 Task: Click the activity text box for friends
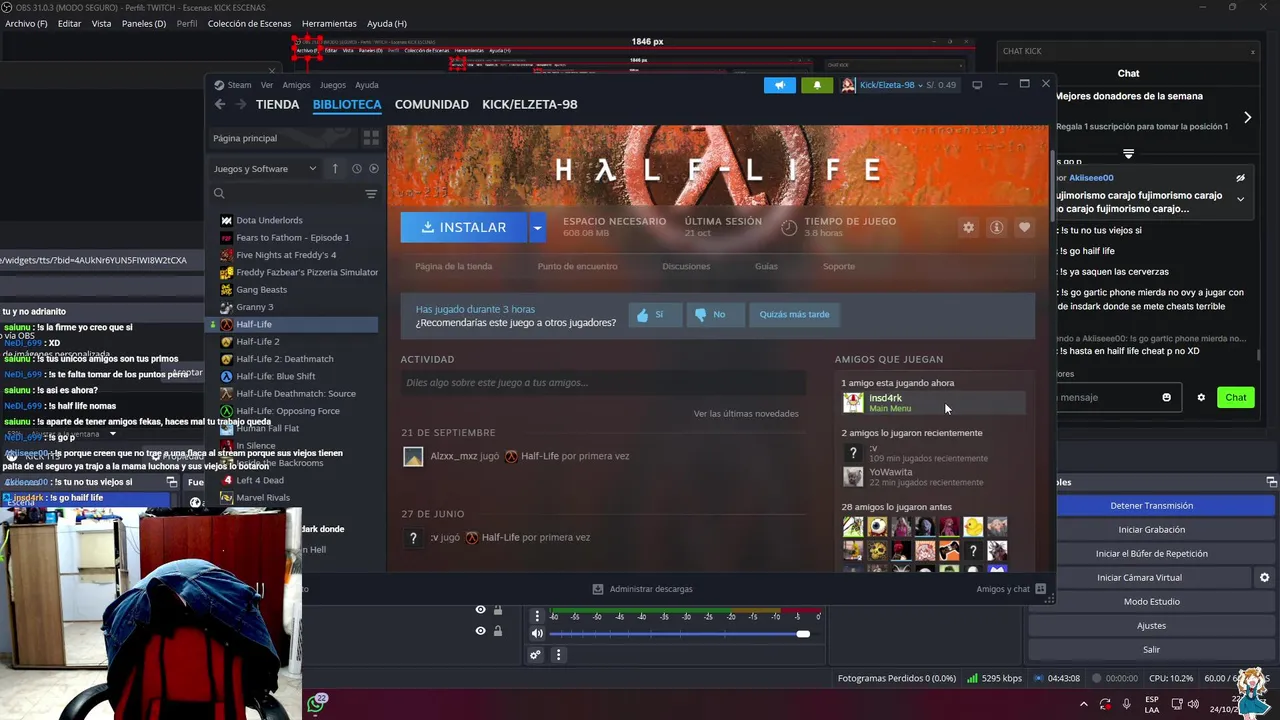pos(603,382)
